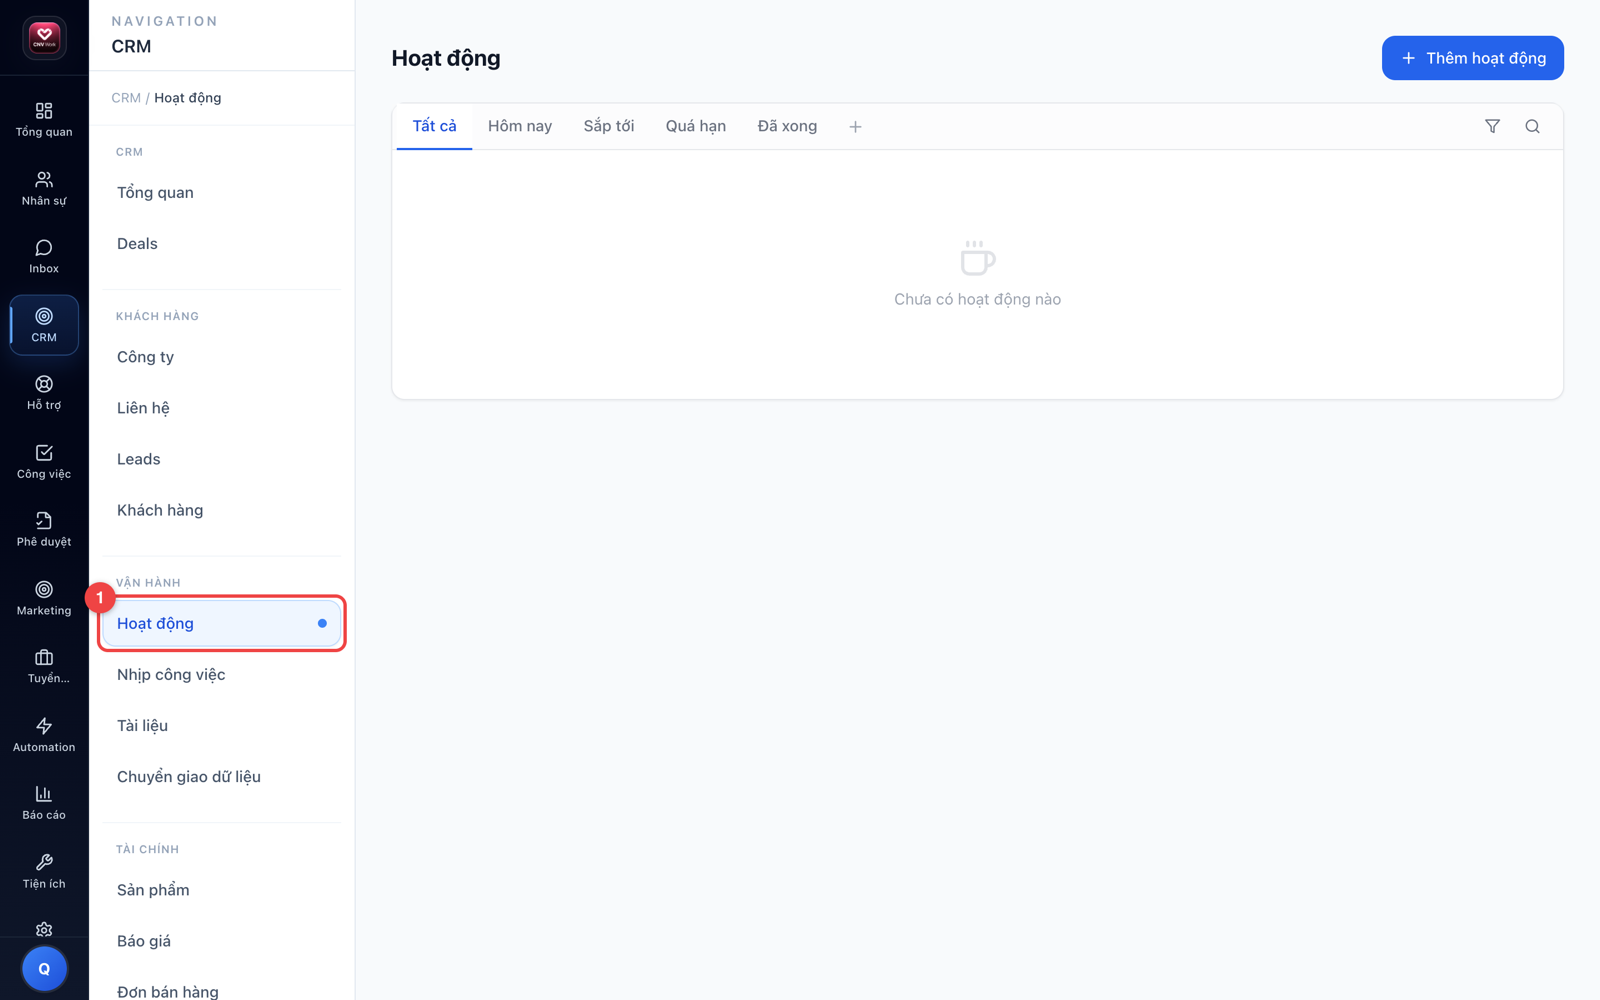Click CRM breadcrumb link
Screen dimensions: 1600x1000
126,98
